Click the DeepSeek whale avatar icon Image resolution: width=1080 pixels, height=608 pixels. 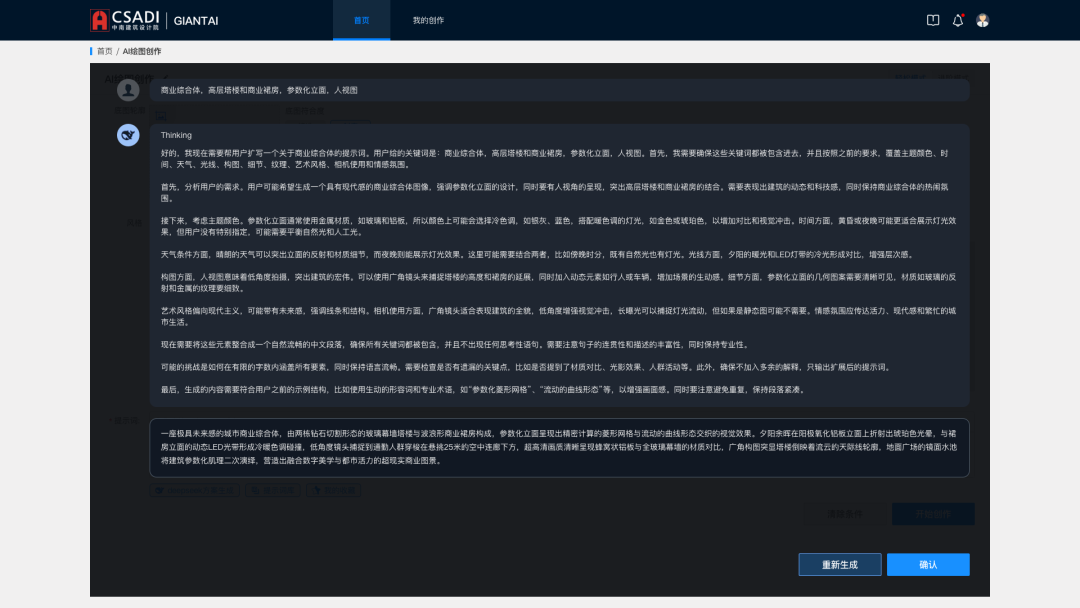[x=128, y=135]
